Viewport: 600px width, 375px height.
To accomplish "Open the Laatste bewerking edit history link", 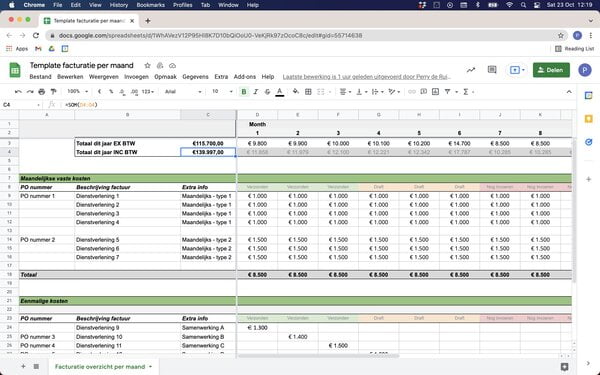I will pyautogui.click(x=366, y=77).
